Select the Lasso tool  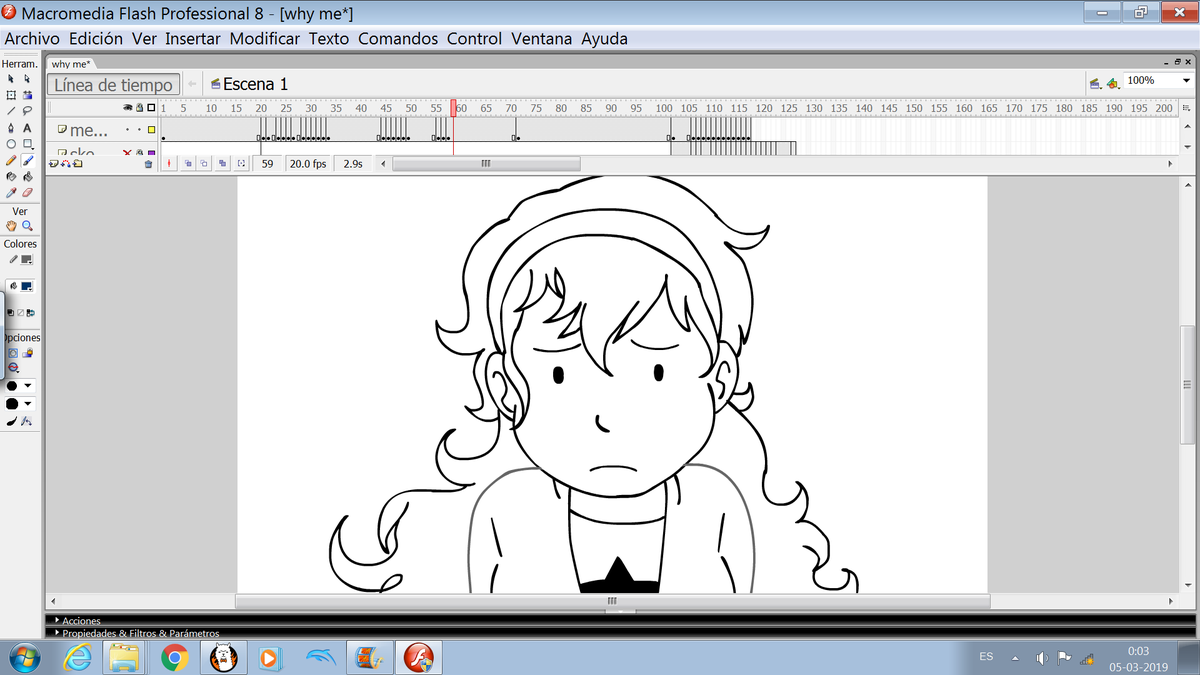point(27,110)
